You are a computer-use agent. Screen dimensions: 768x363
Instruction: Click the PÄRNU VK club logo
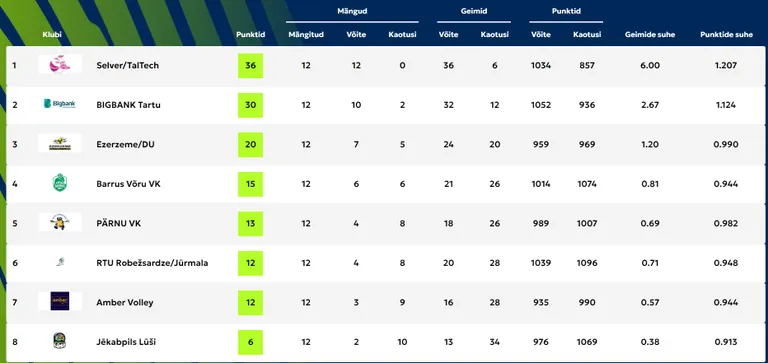pos(60,223)
